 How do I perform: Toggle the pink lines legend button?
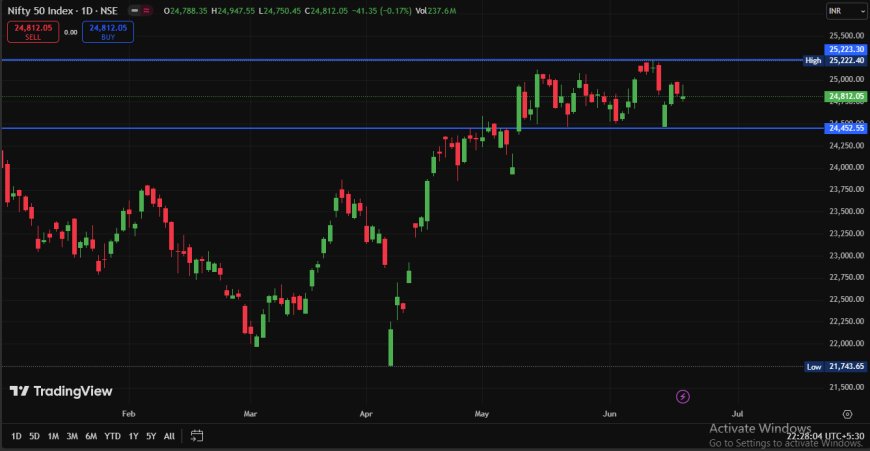(x=146, y=11)
